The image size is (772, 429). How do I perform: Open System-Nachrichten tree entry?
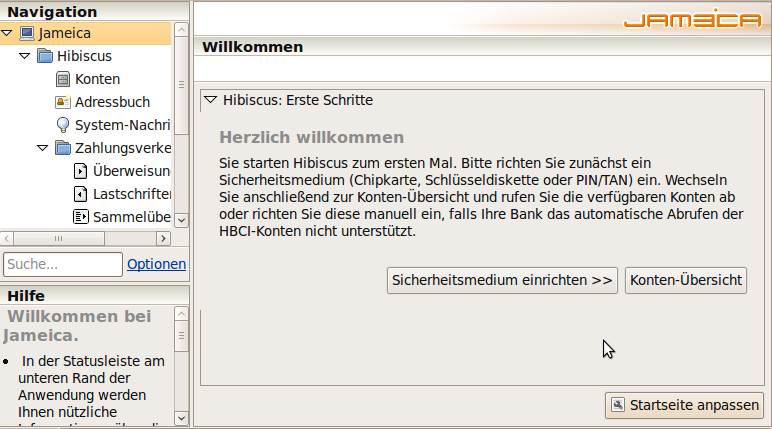(x=123, y=125)
